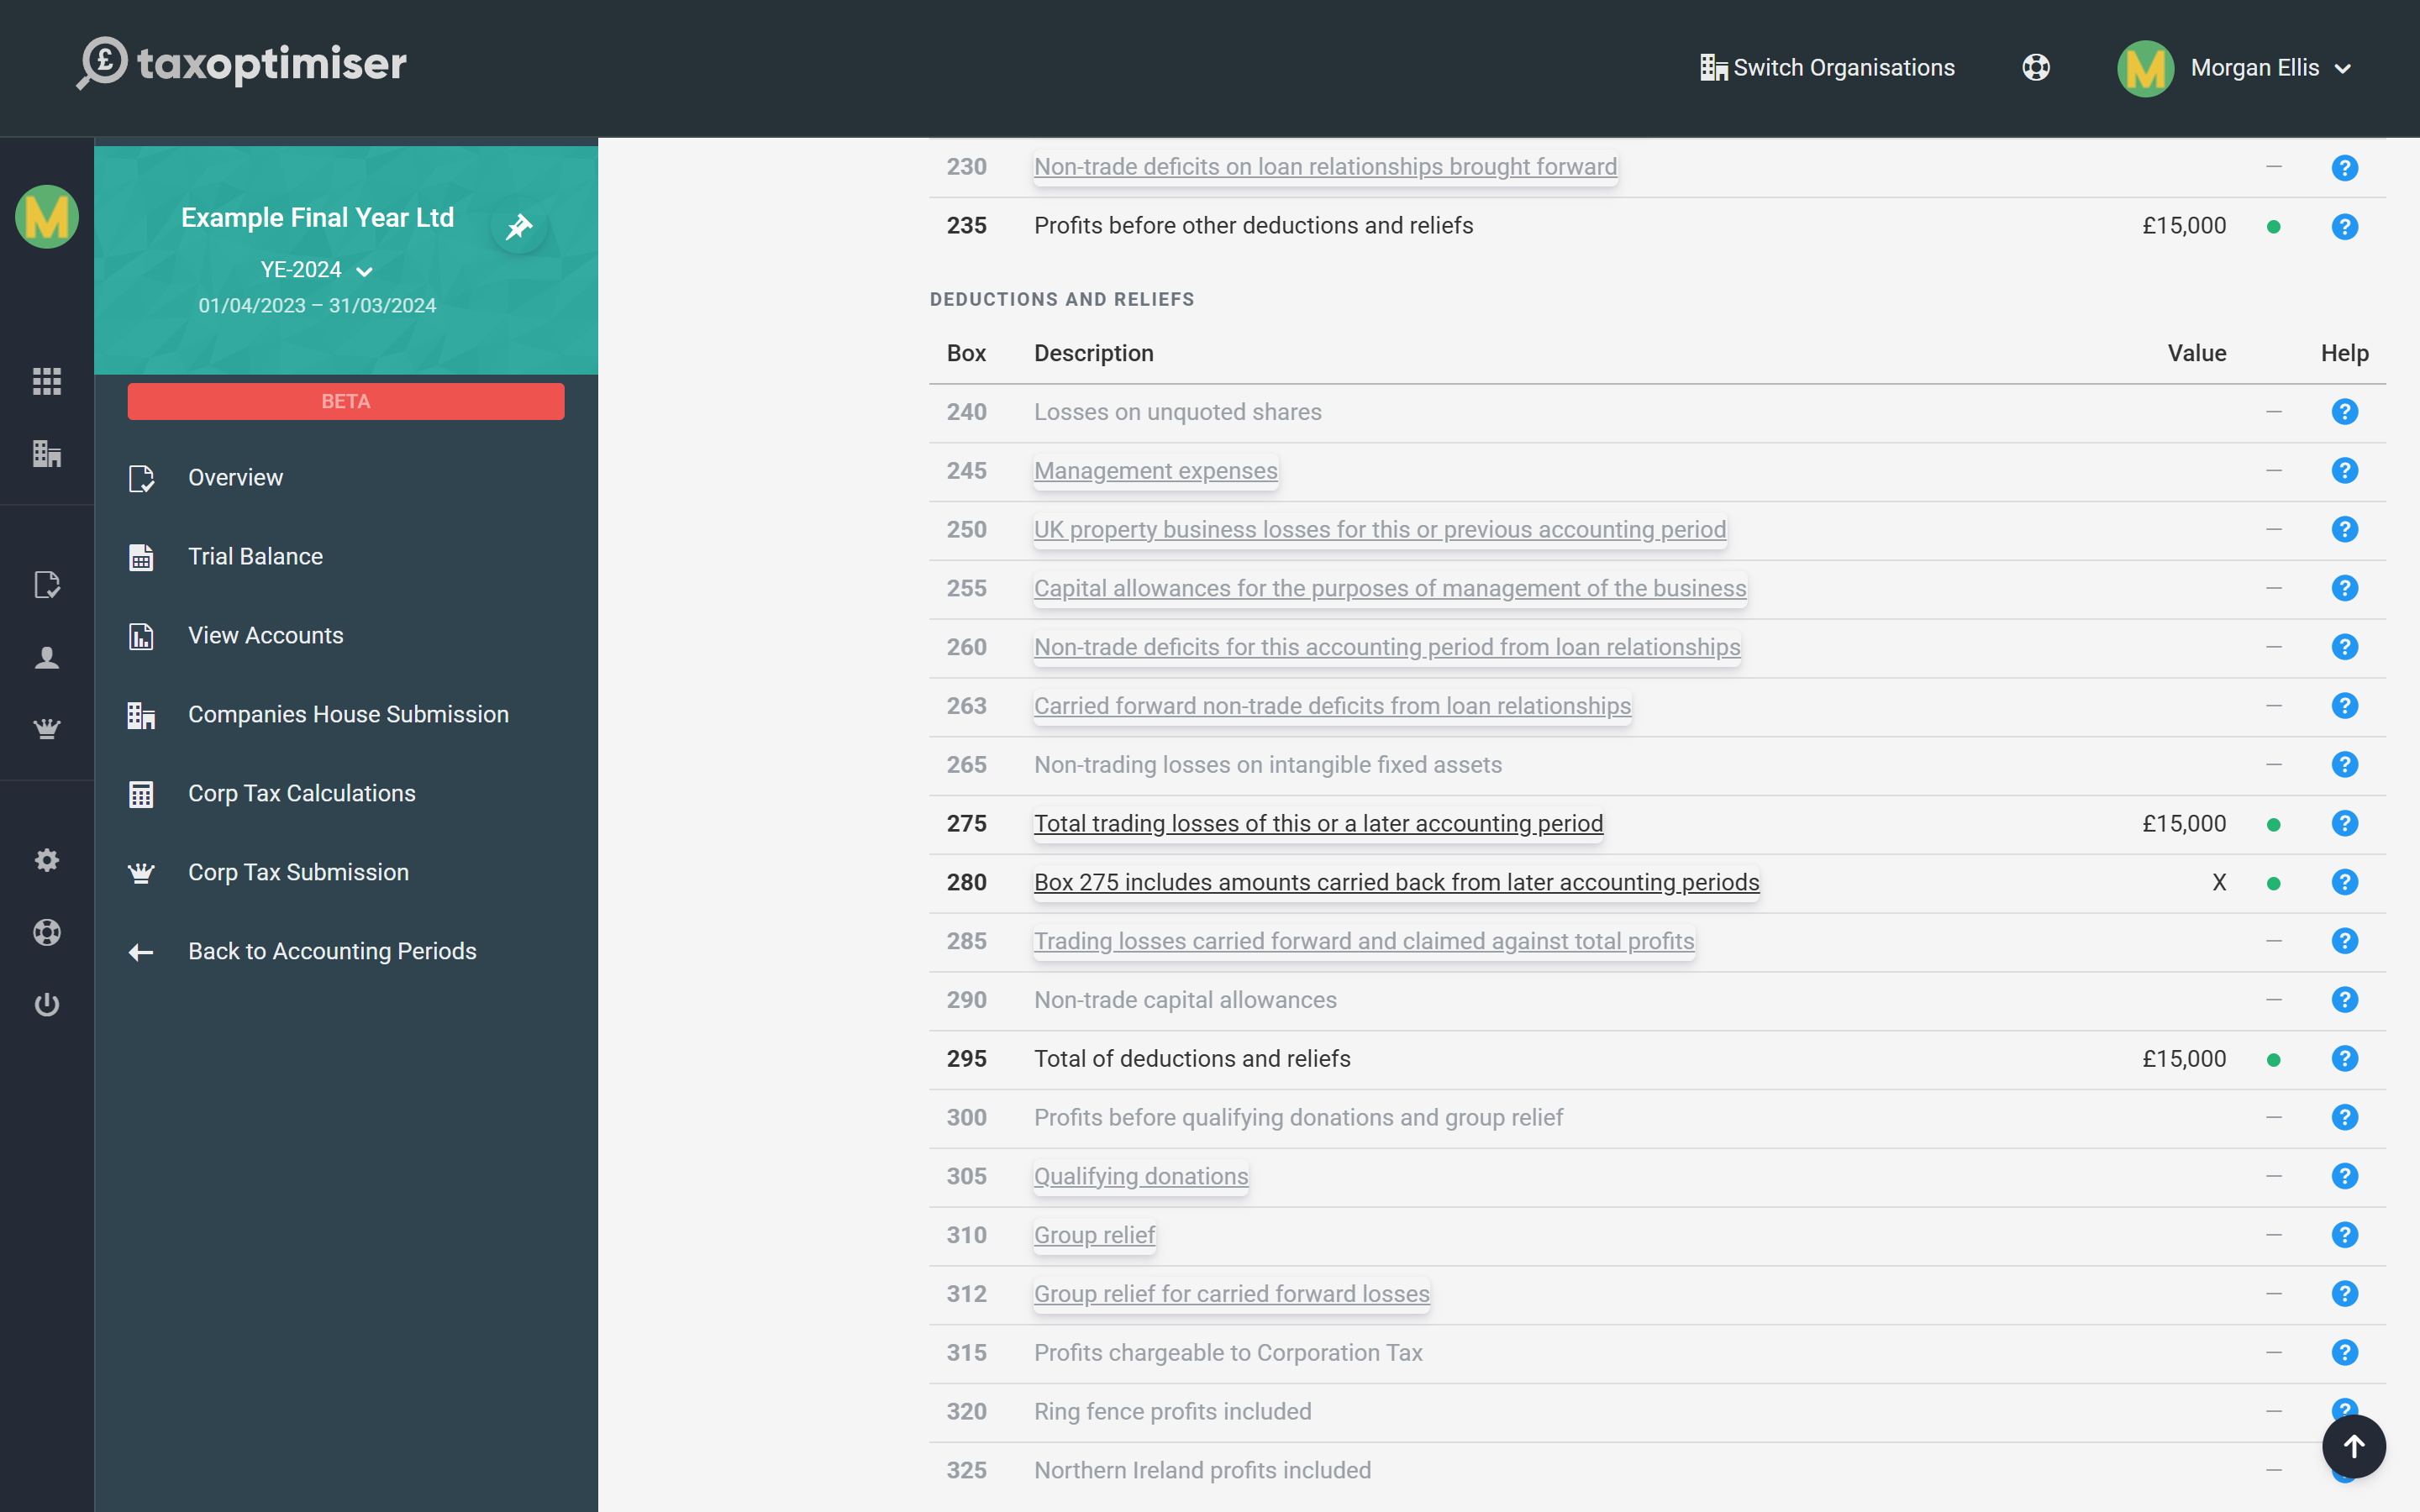Click the green status dot for box 295
Viewport: 2420px width, 1512px height.
point(2273,1060)
